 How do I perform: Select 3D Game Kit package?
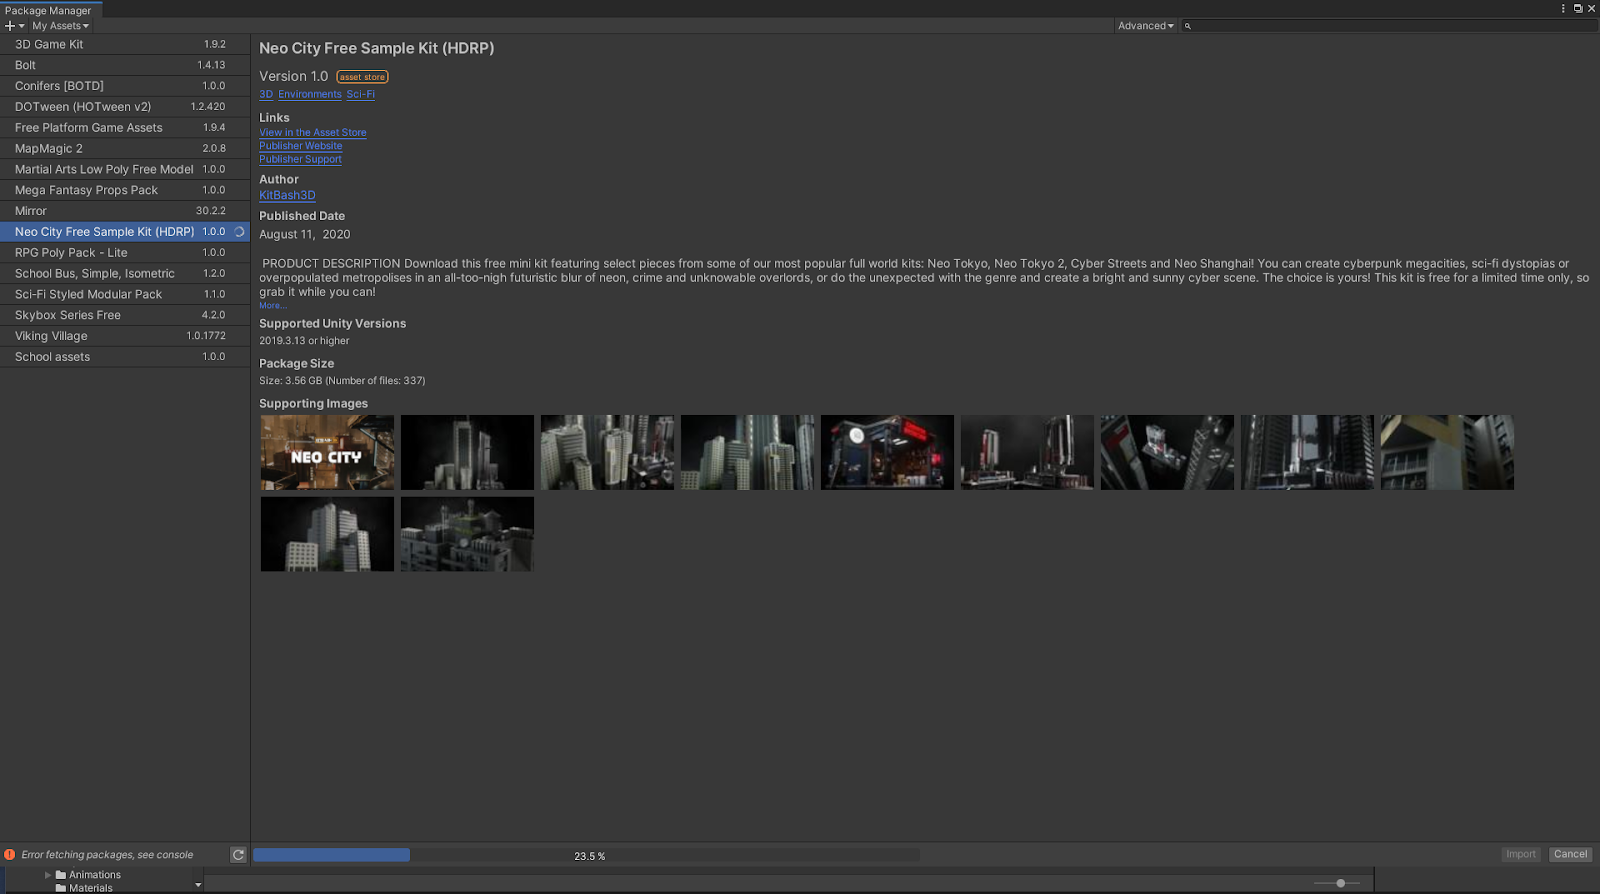[125, 44]
